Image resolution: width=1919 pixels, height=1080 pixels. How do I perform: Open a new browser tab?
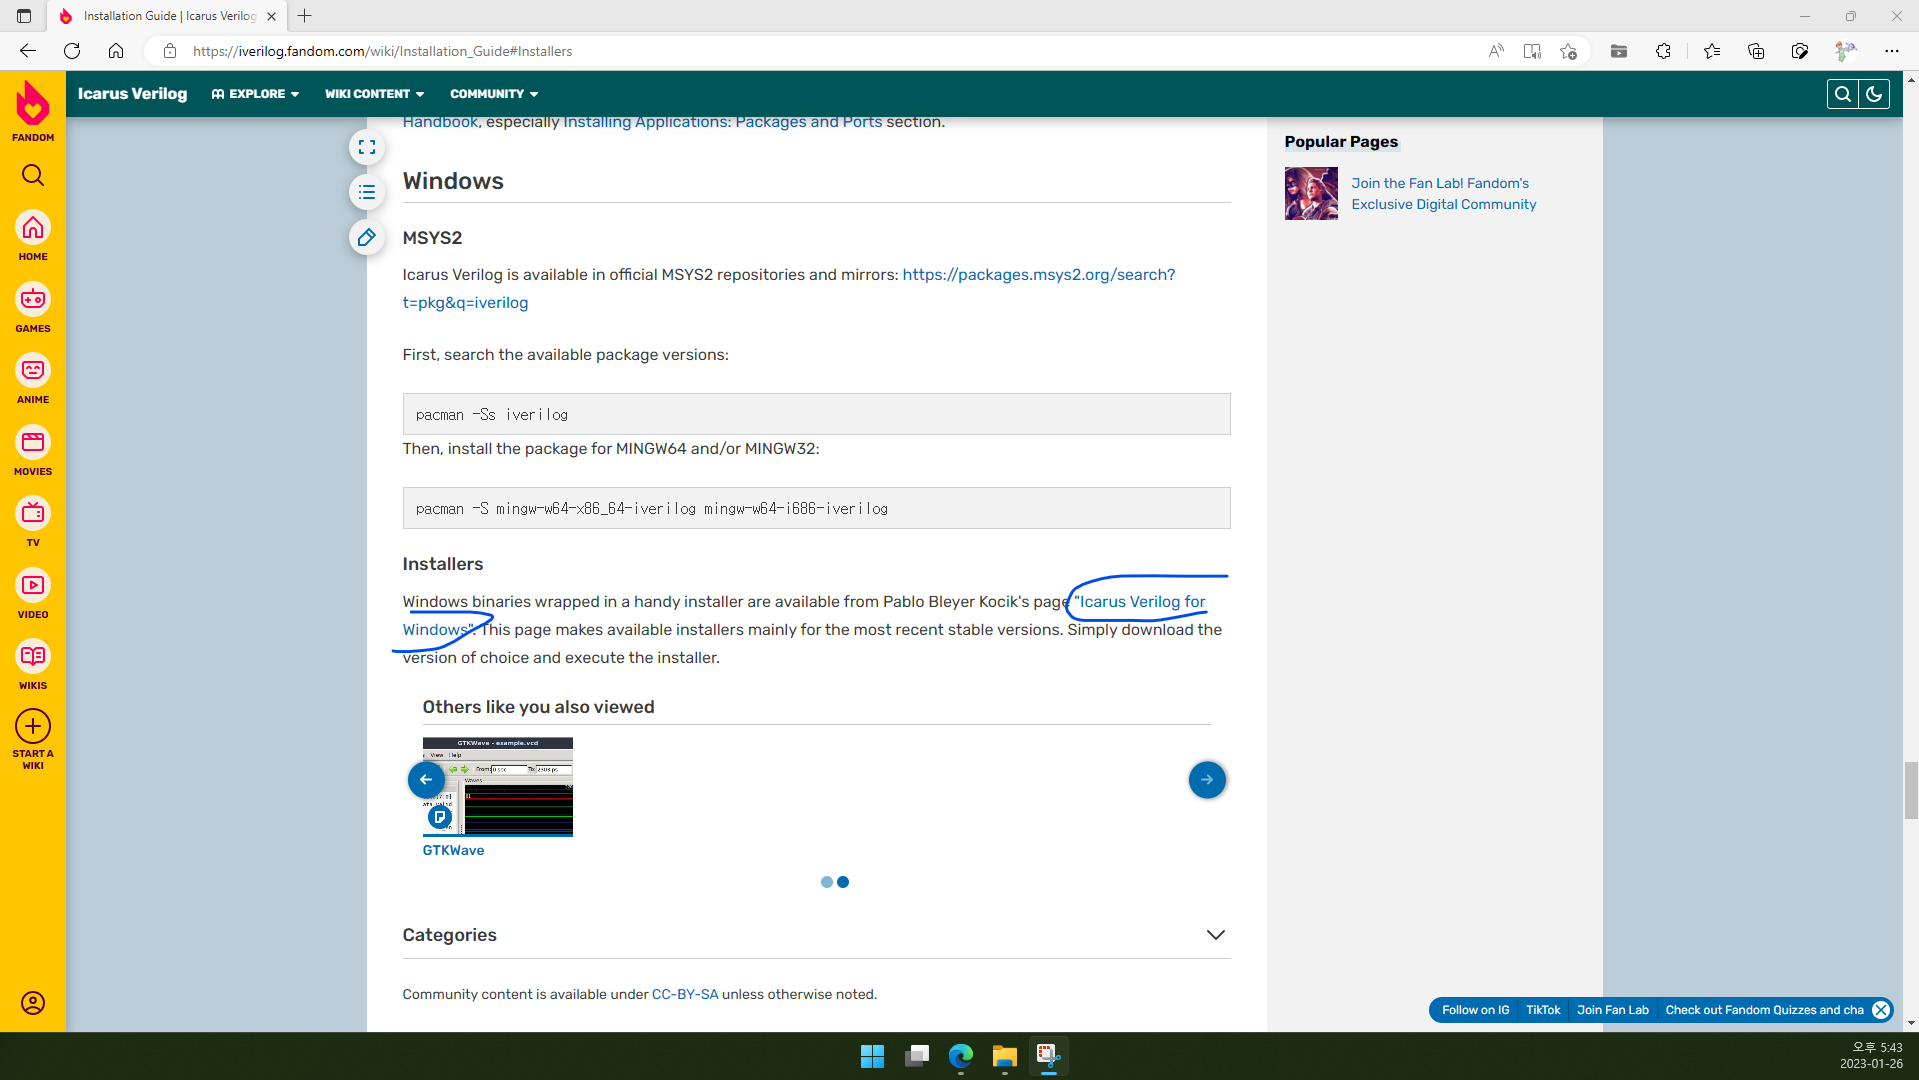[305, 16]
